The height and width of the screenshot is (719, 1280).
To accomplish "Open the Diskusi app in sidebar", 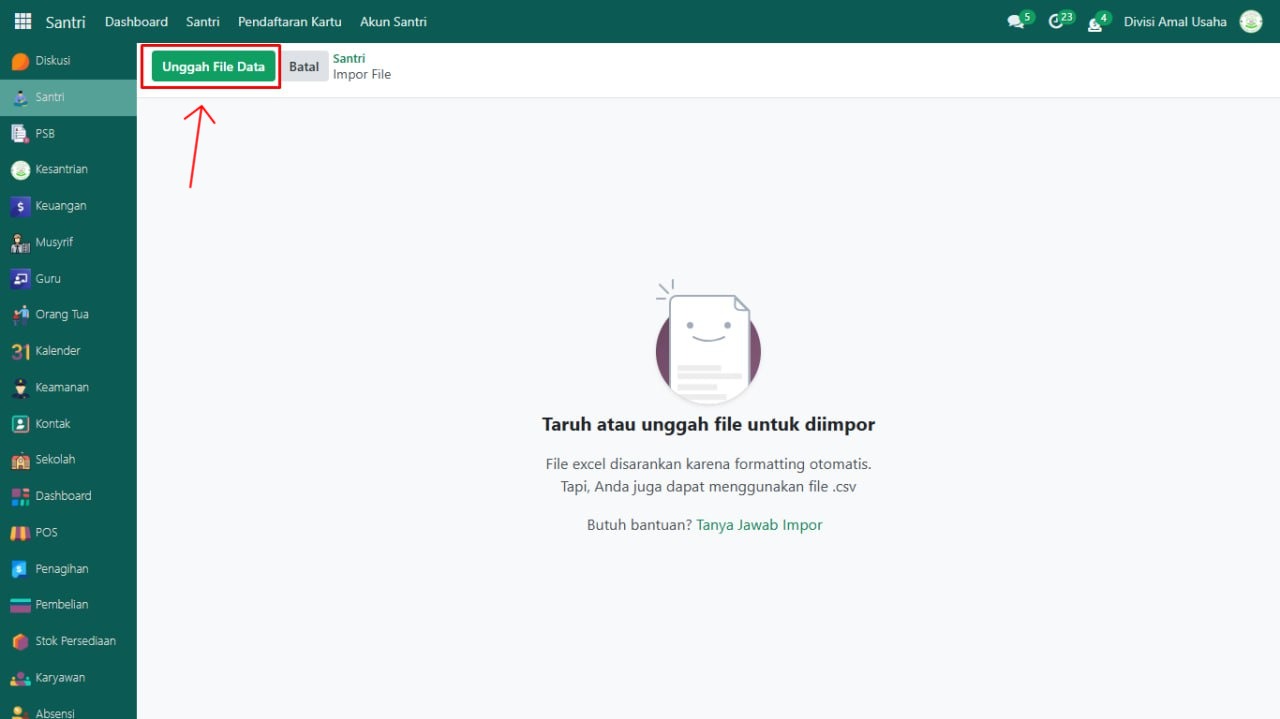I will click(x=20, y=61).
